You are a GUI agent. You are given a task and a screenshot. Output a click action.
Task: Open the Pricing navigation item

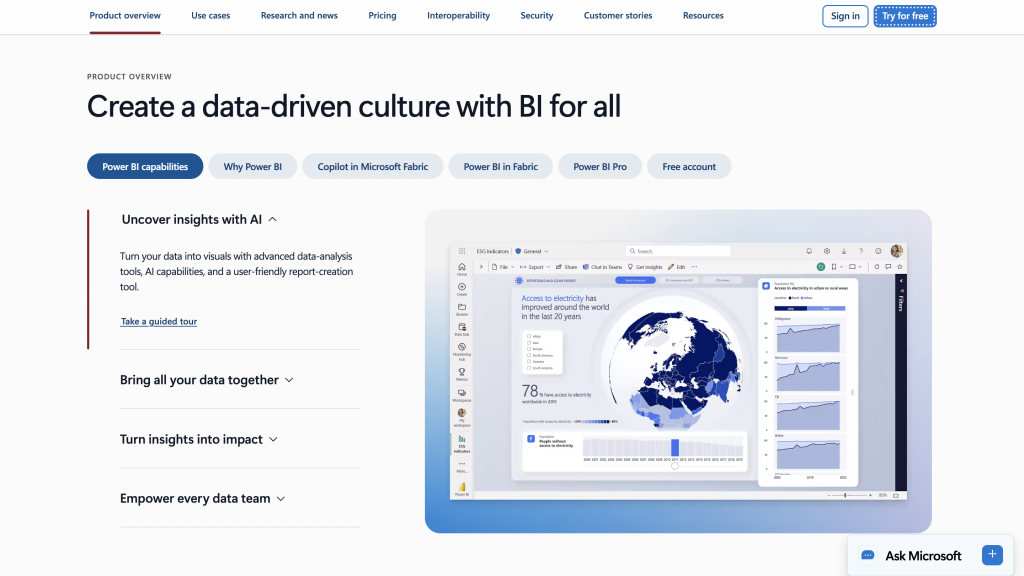(382, 16)
